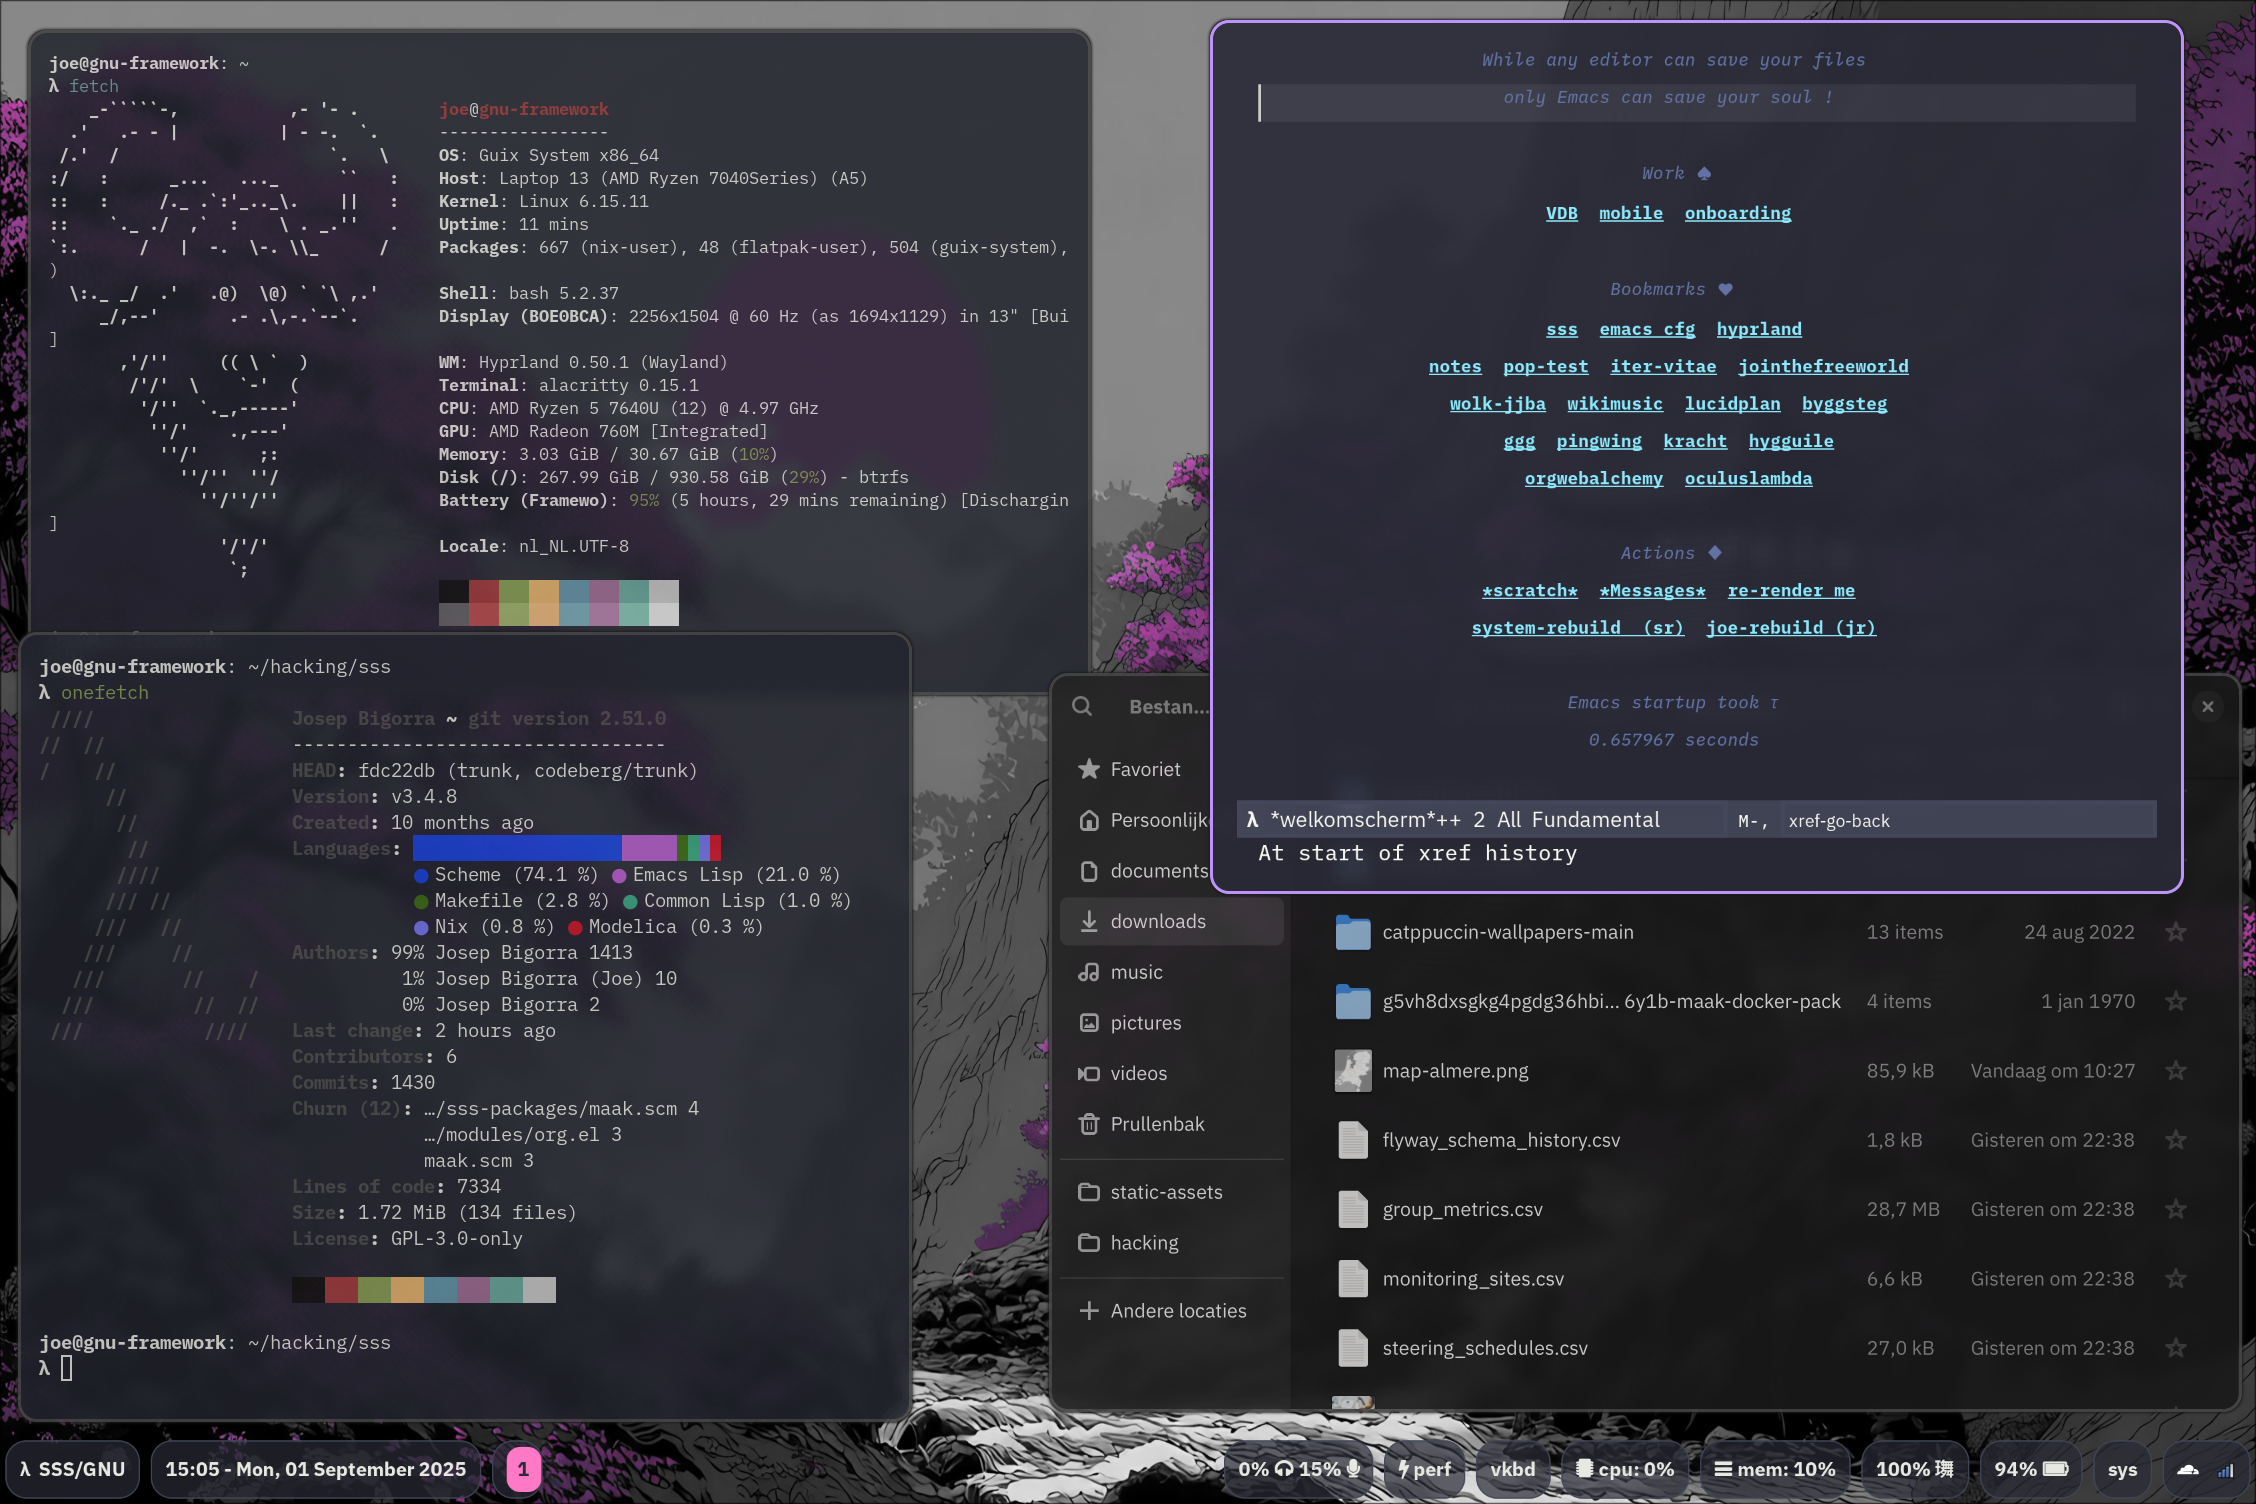
Task: Click Andere locaties in sidebar
Action: point(1172,1311)
